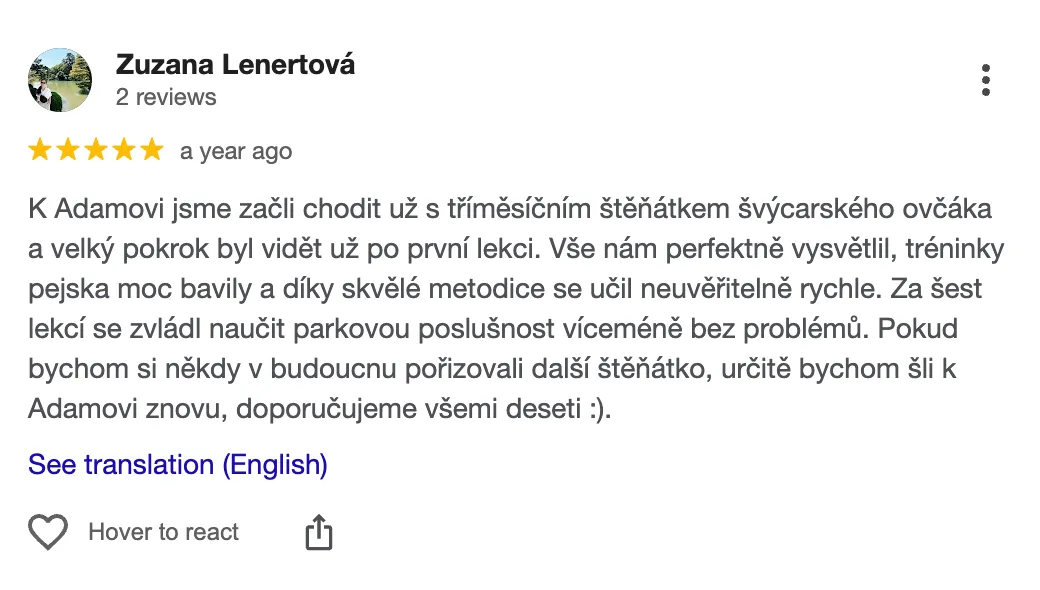Click the share review icon
This screenshot has width=1040, height=590.
(318, 532)
